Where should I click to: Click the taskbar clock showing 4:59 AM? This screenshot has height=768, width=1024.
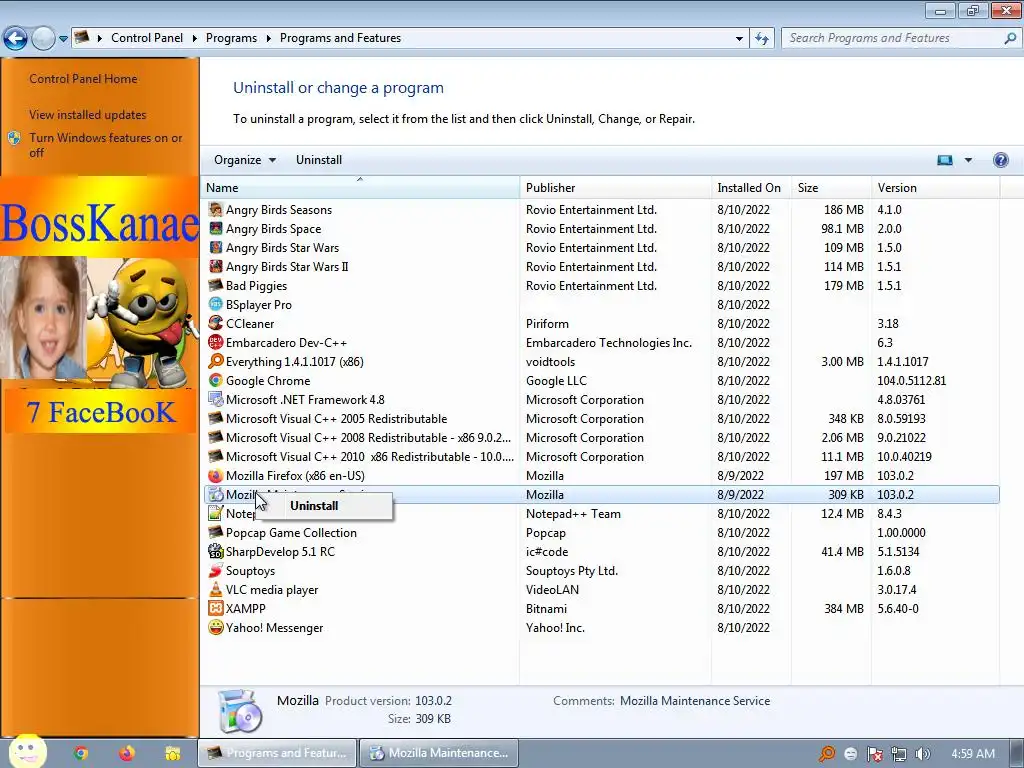(x=972, y=754)
